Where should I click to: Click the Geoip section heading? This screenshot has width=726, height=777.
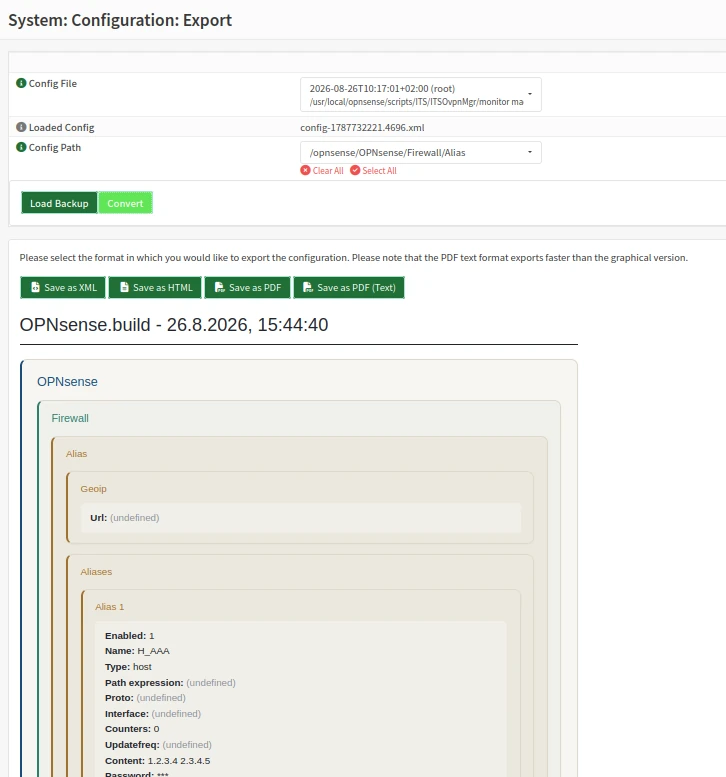93,489
